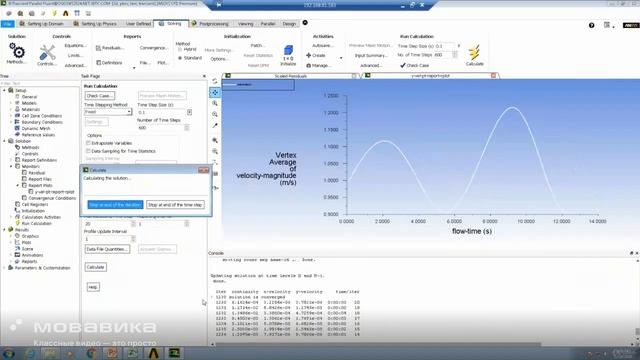Open the Create activity dropdown arrow
Image resolution: width=640 pixels, height=360 pixels.
pos(341,58)
